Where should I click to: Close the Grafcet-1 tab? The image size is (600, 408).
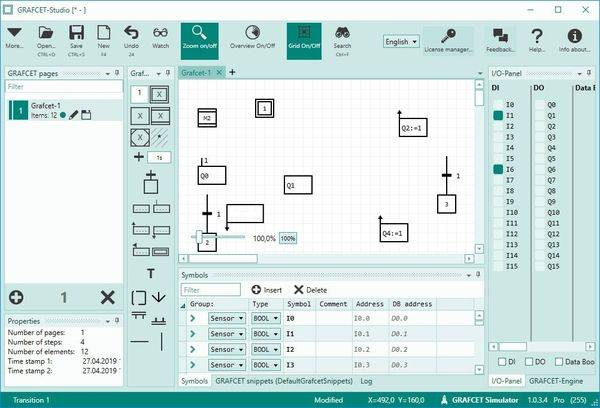pos(219,72)
